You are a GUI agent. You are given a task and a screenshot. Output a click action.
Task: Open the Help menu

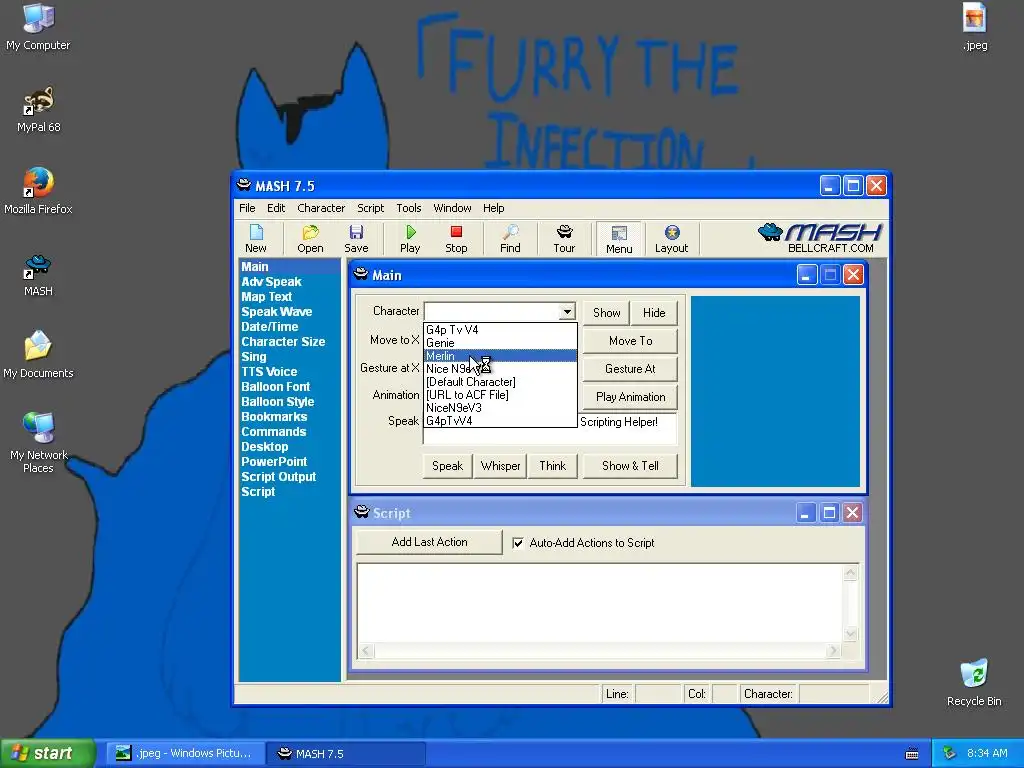click(494, 208)
